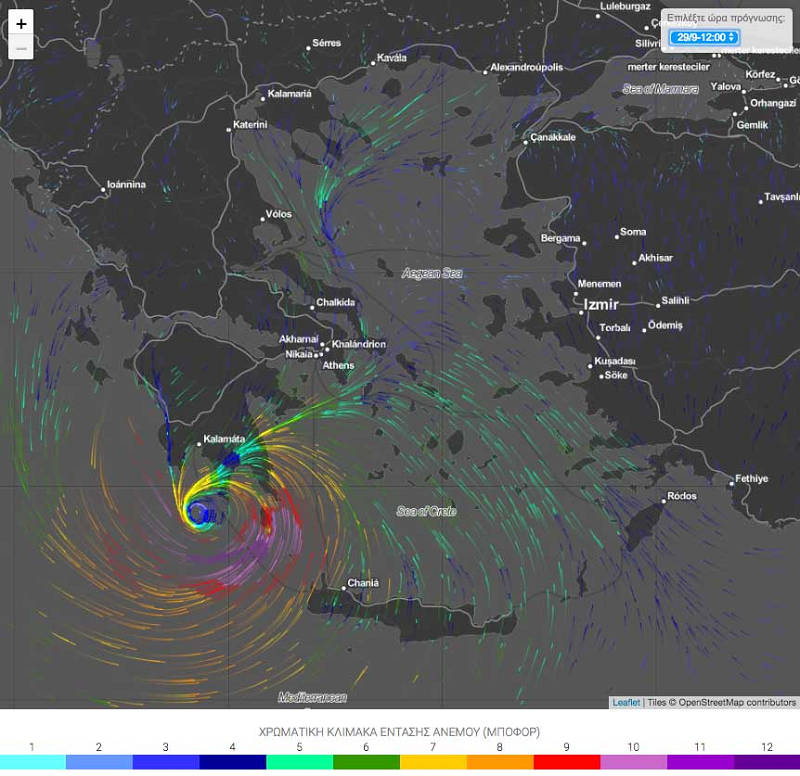The image size is (800, 776).
Task: Click the Vólos city marker
Action: [262, 217]
